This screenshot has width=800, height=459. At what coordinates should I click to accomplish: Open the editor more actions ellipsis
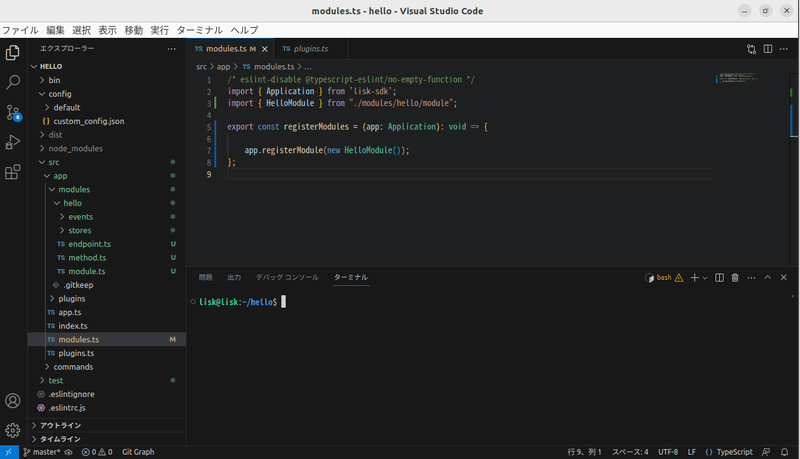[784, 49]
